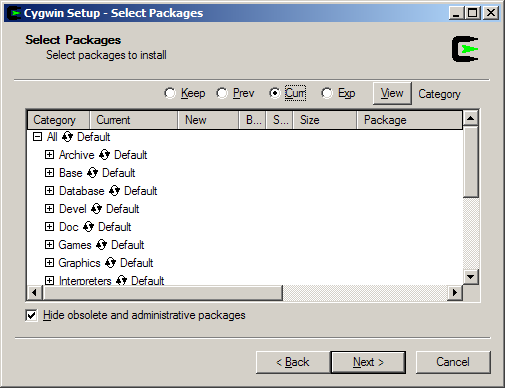Viewport: 505px width, 388px height.
Task: Proceed with the Next button
Action: pyautogui.click(x=368, y=362)
